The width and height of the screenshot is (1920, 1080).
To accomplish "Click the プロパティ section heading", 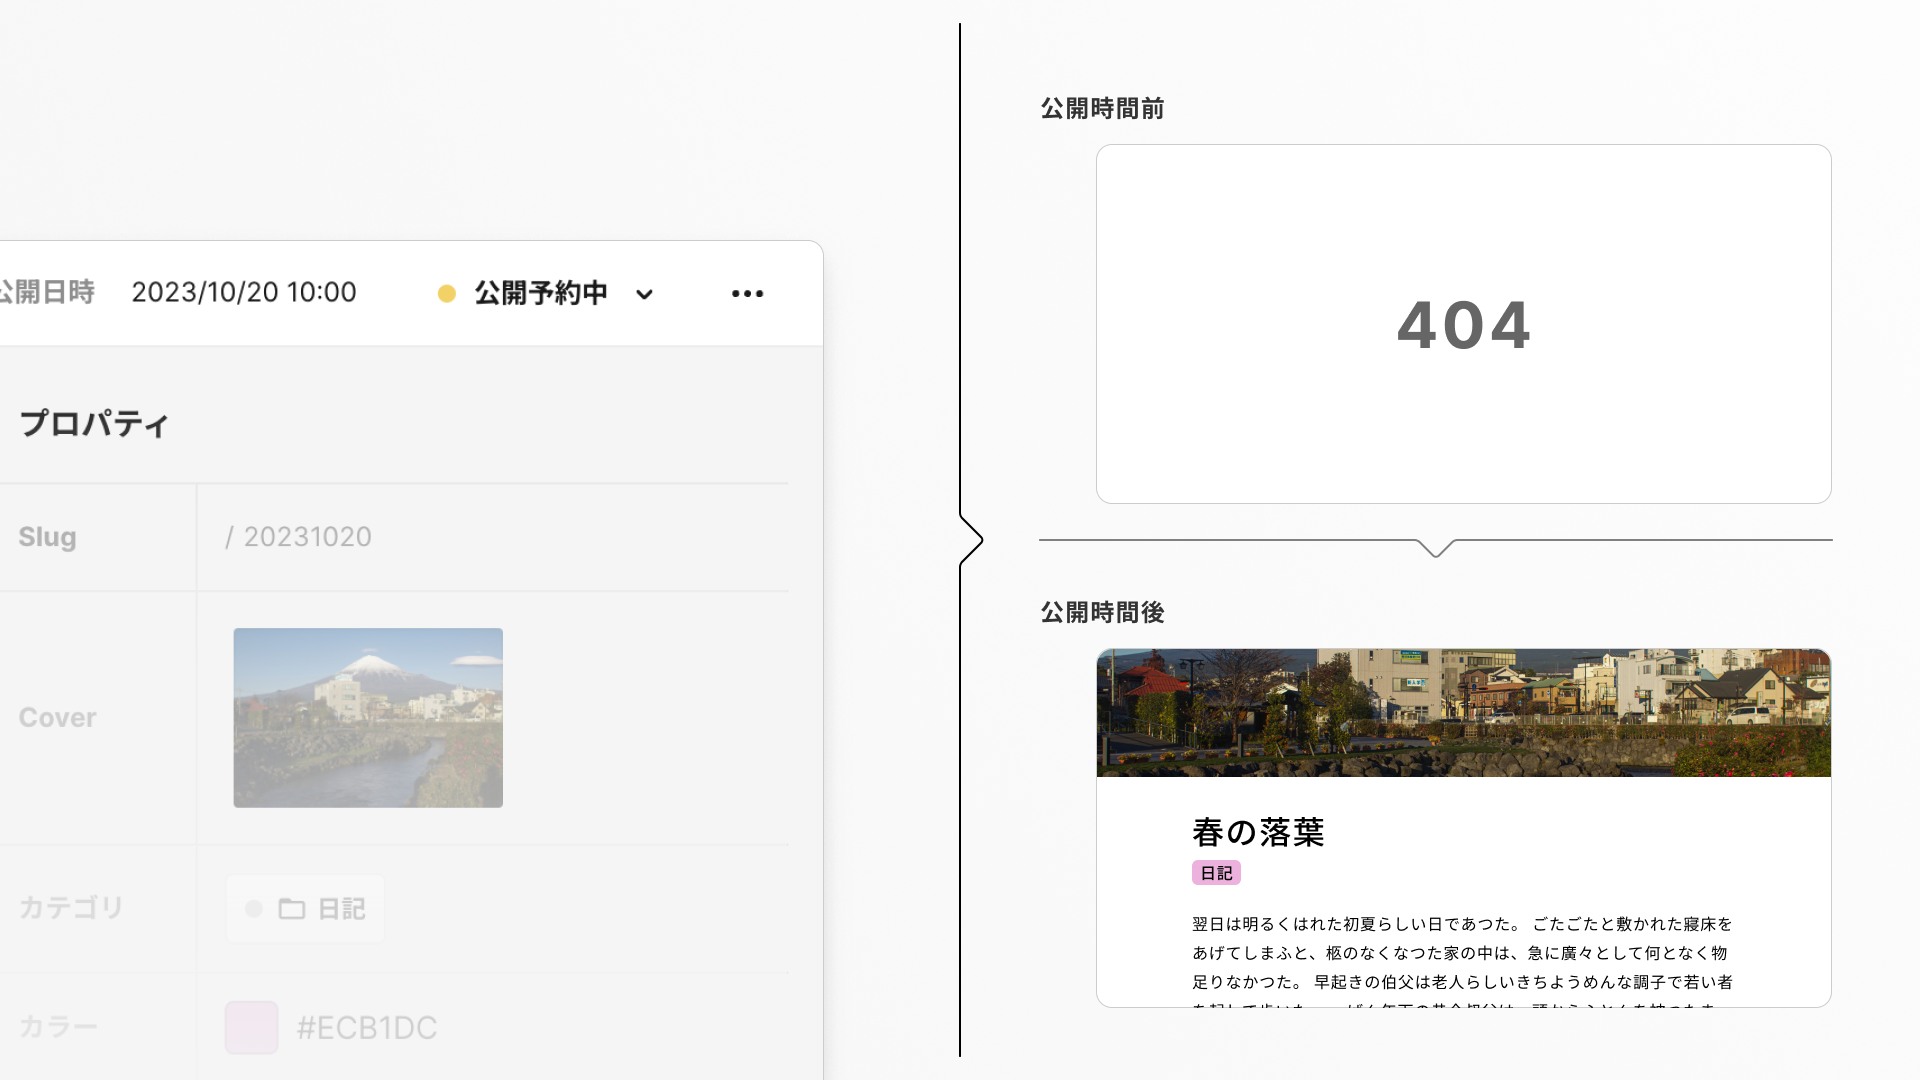I will coord(94,423).
